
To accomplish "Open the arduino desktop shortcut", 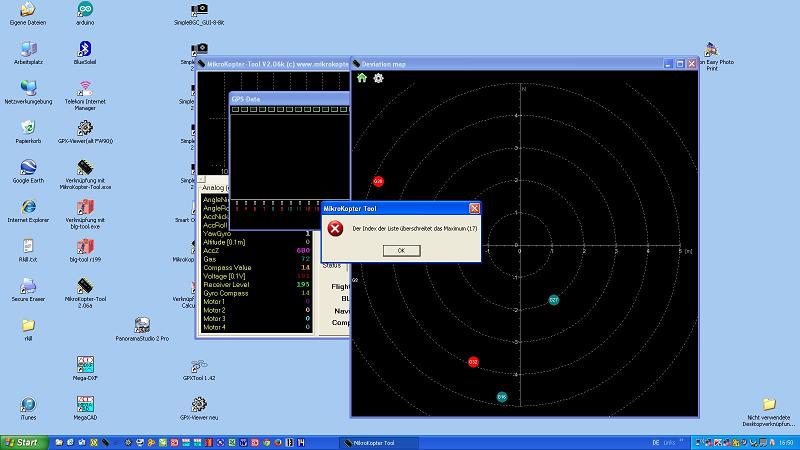I will (x=85, y=14).
